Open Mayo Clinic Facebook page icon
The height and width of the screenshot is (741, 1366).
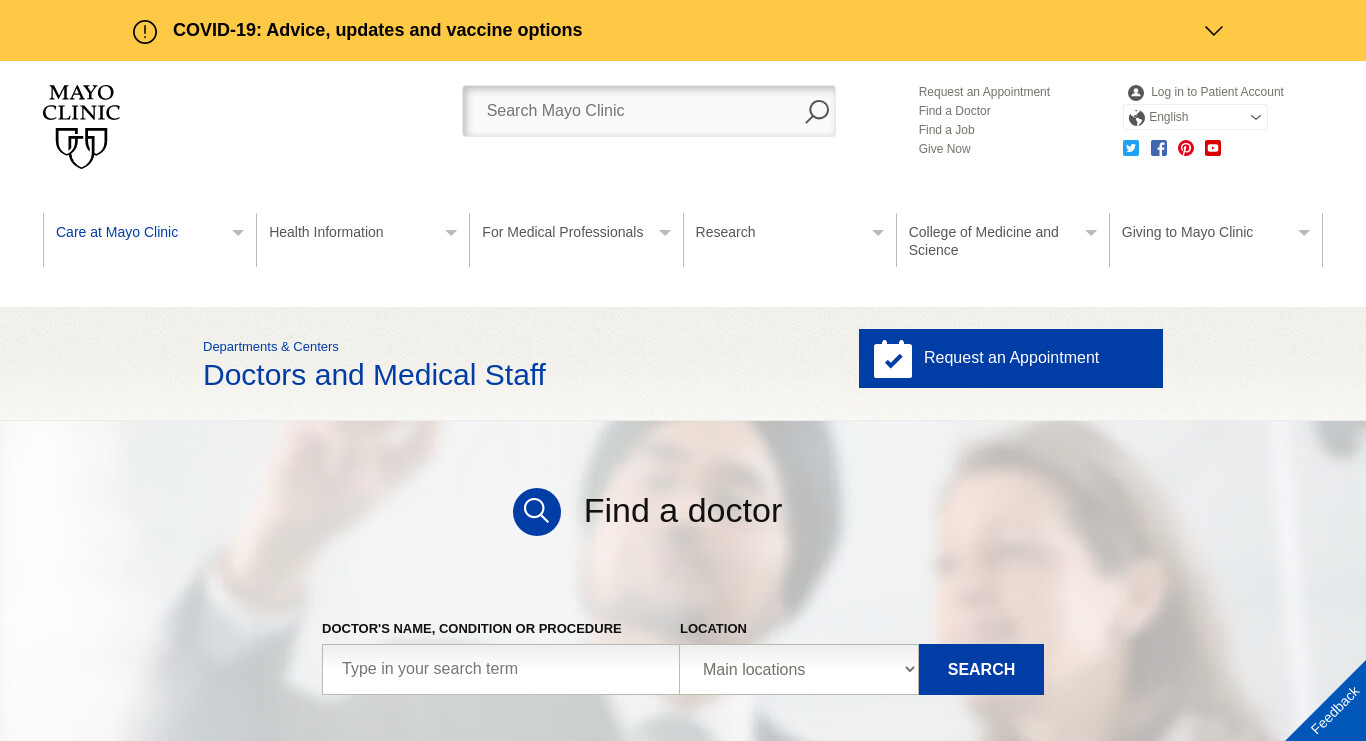pos(1159,148)
